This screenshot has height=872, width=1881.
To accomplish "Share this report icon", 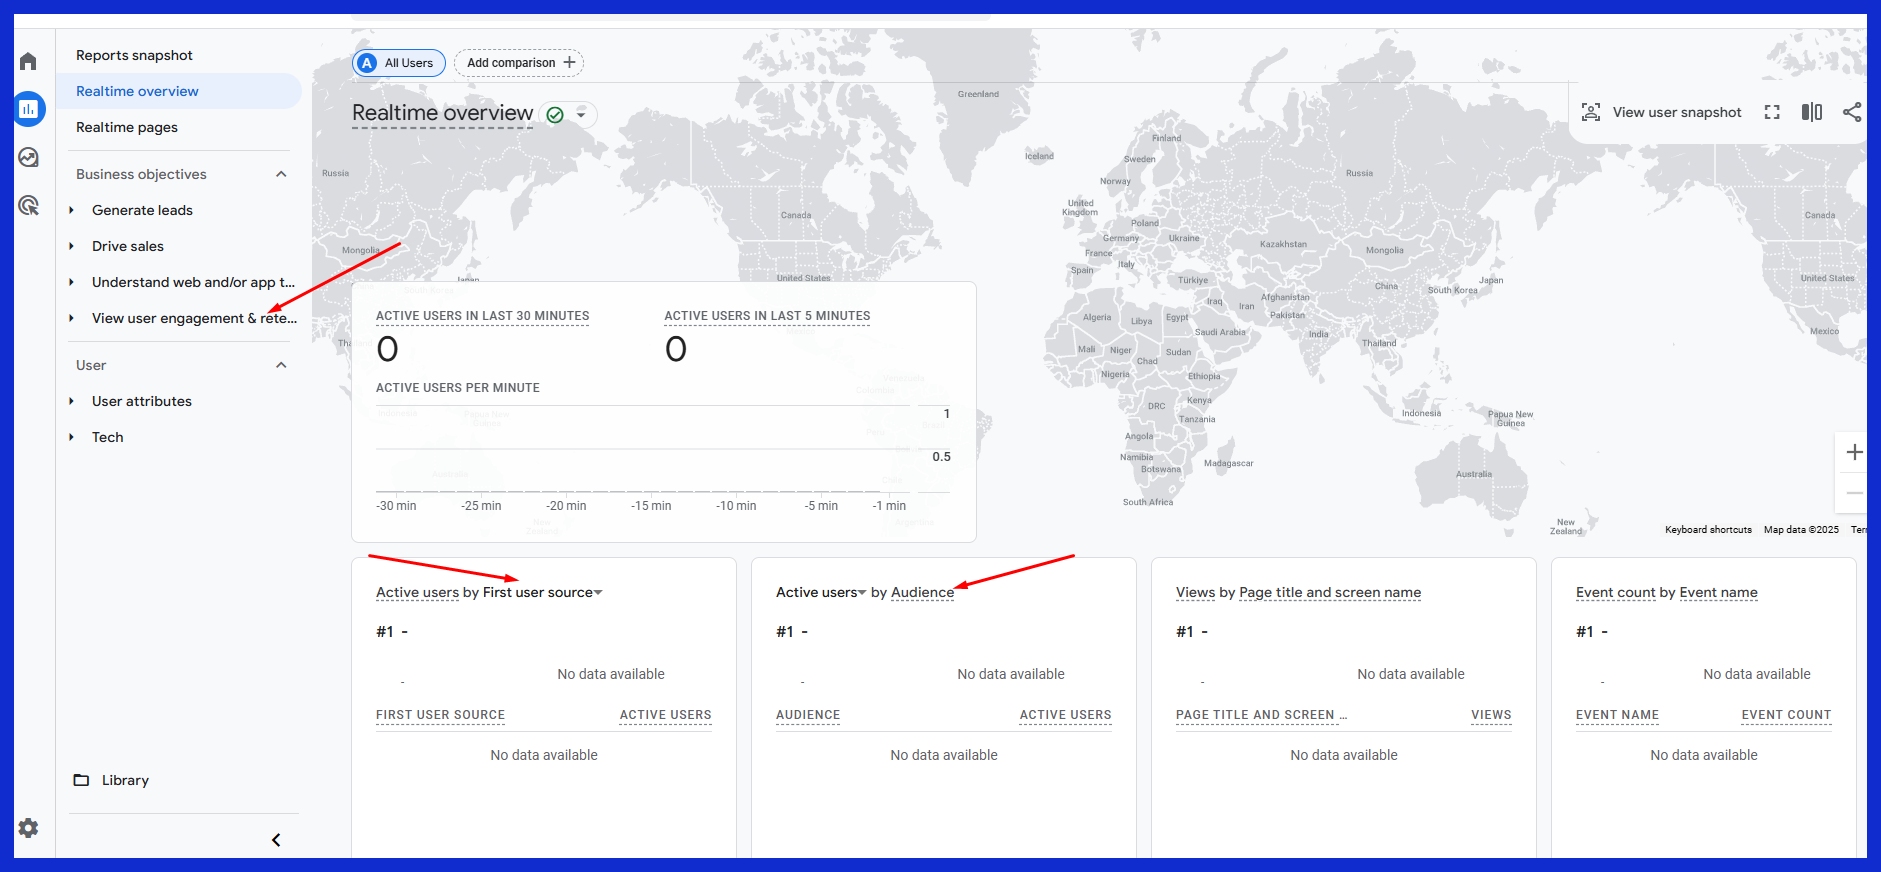I will click(1852, 112).
